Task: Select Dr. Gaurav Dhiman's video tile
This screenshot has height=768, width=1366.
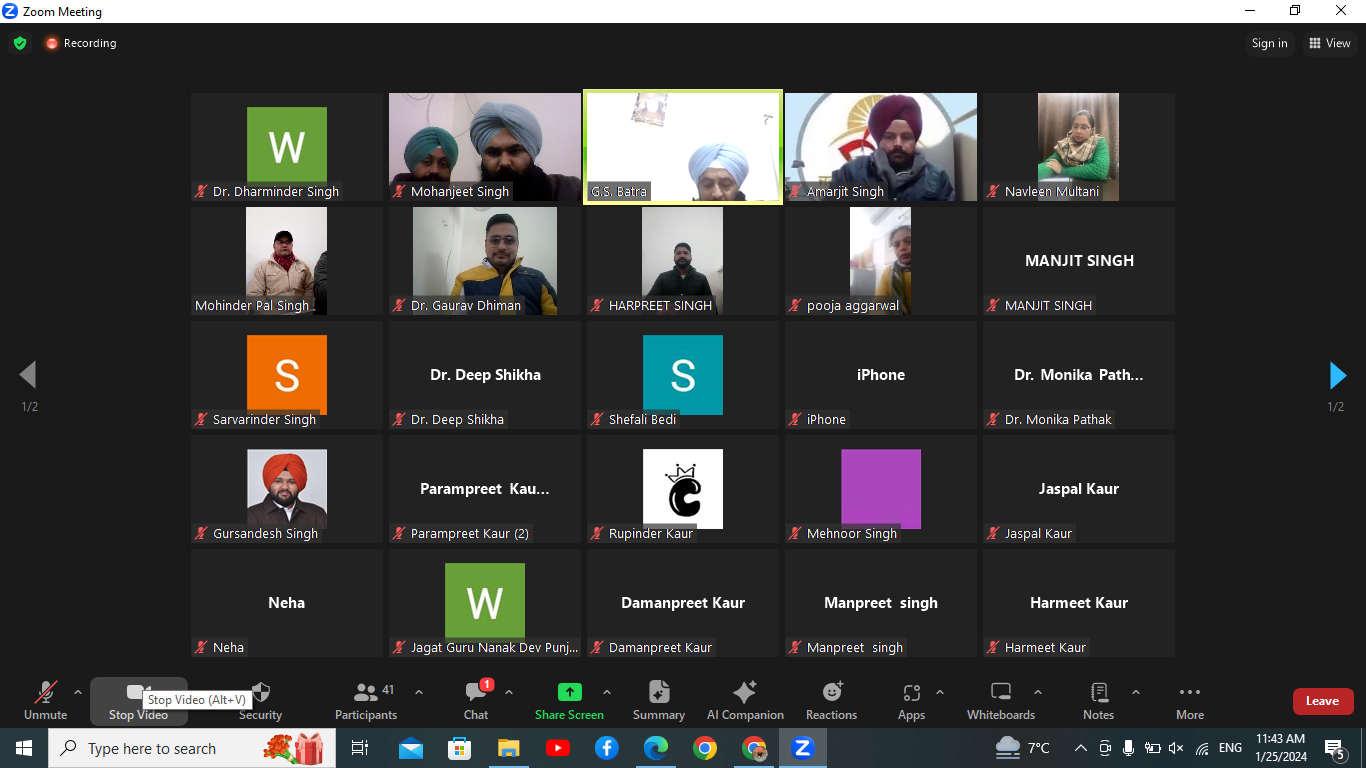Action: click(x=485, y=261)
